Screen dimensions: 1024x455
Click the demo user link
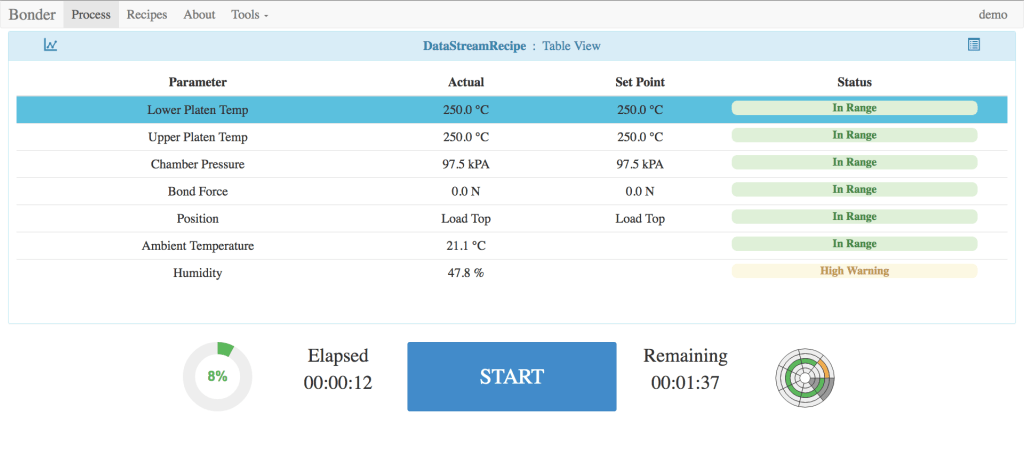tap(993, 14)
